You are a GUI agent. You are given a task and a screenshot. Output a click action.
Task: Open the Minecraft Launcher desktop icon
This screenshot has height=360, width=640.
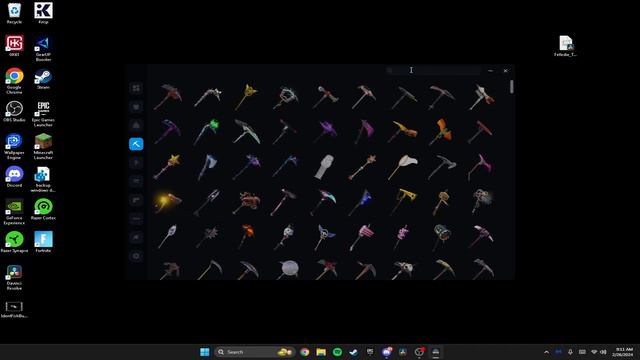pos(43,147)
